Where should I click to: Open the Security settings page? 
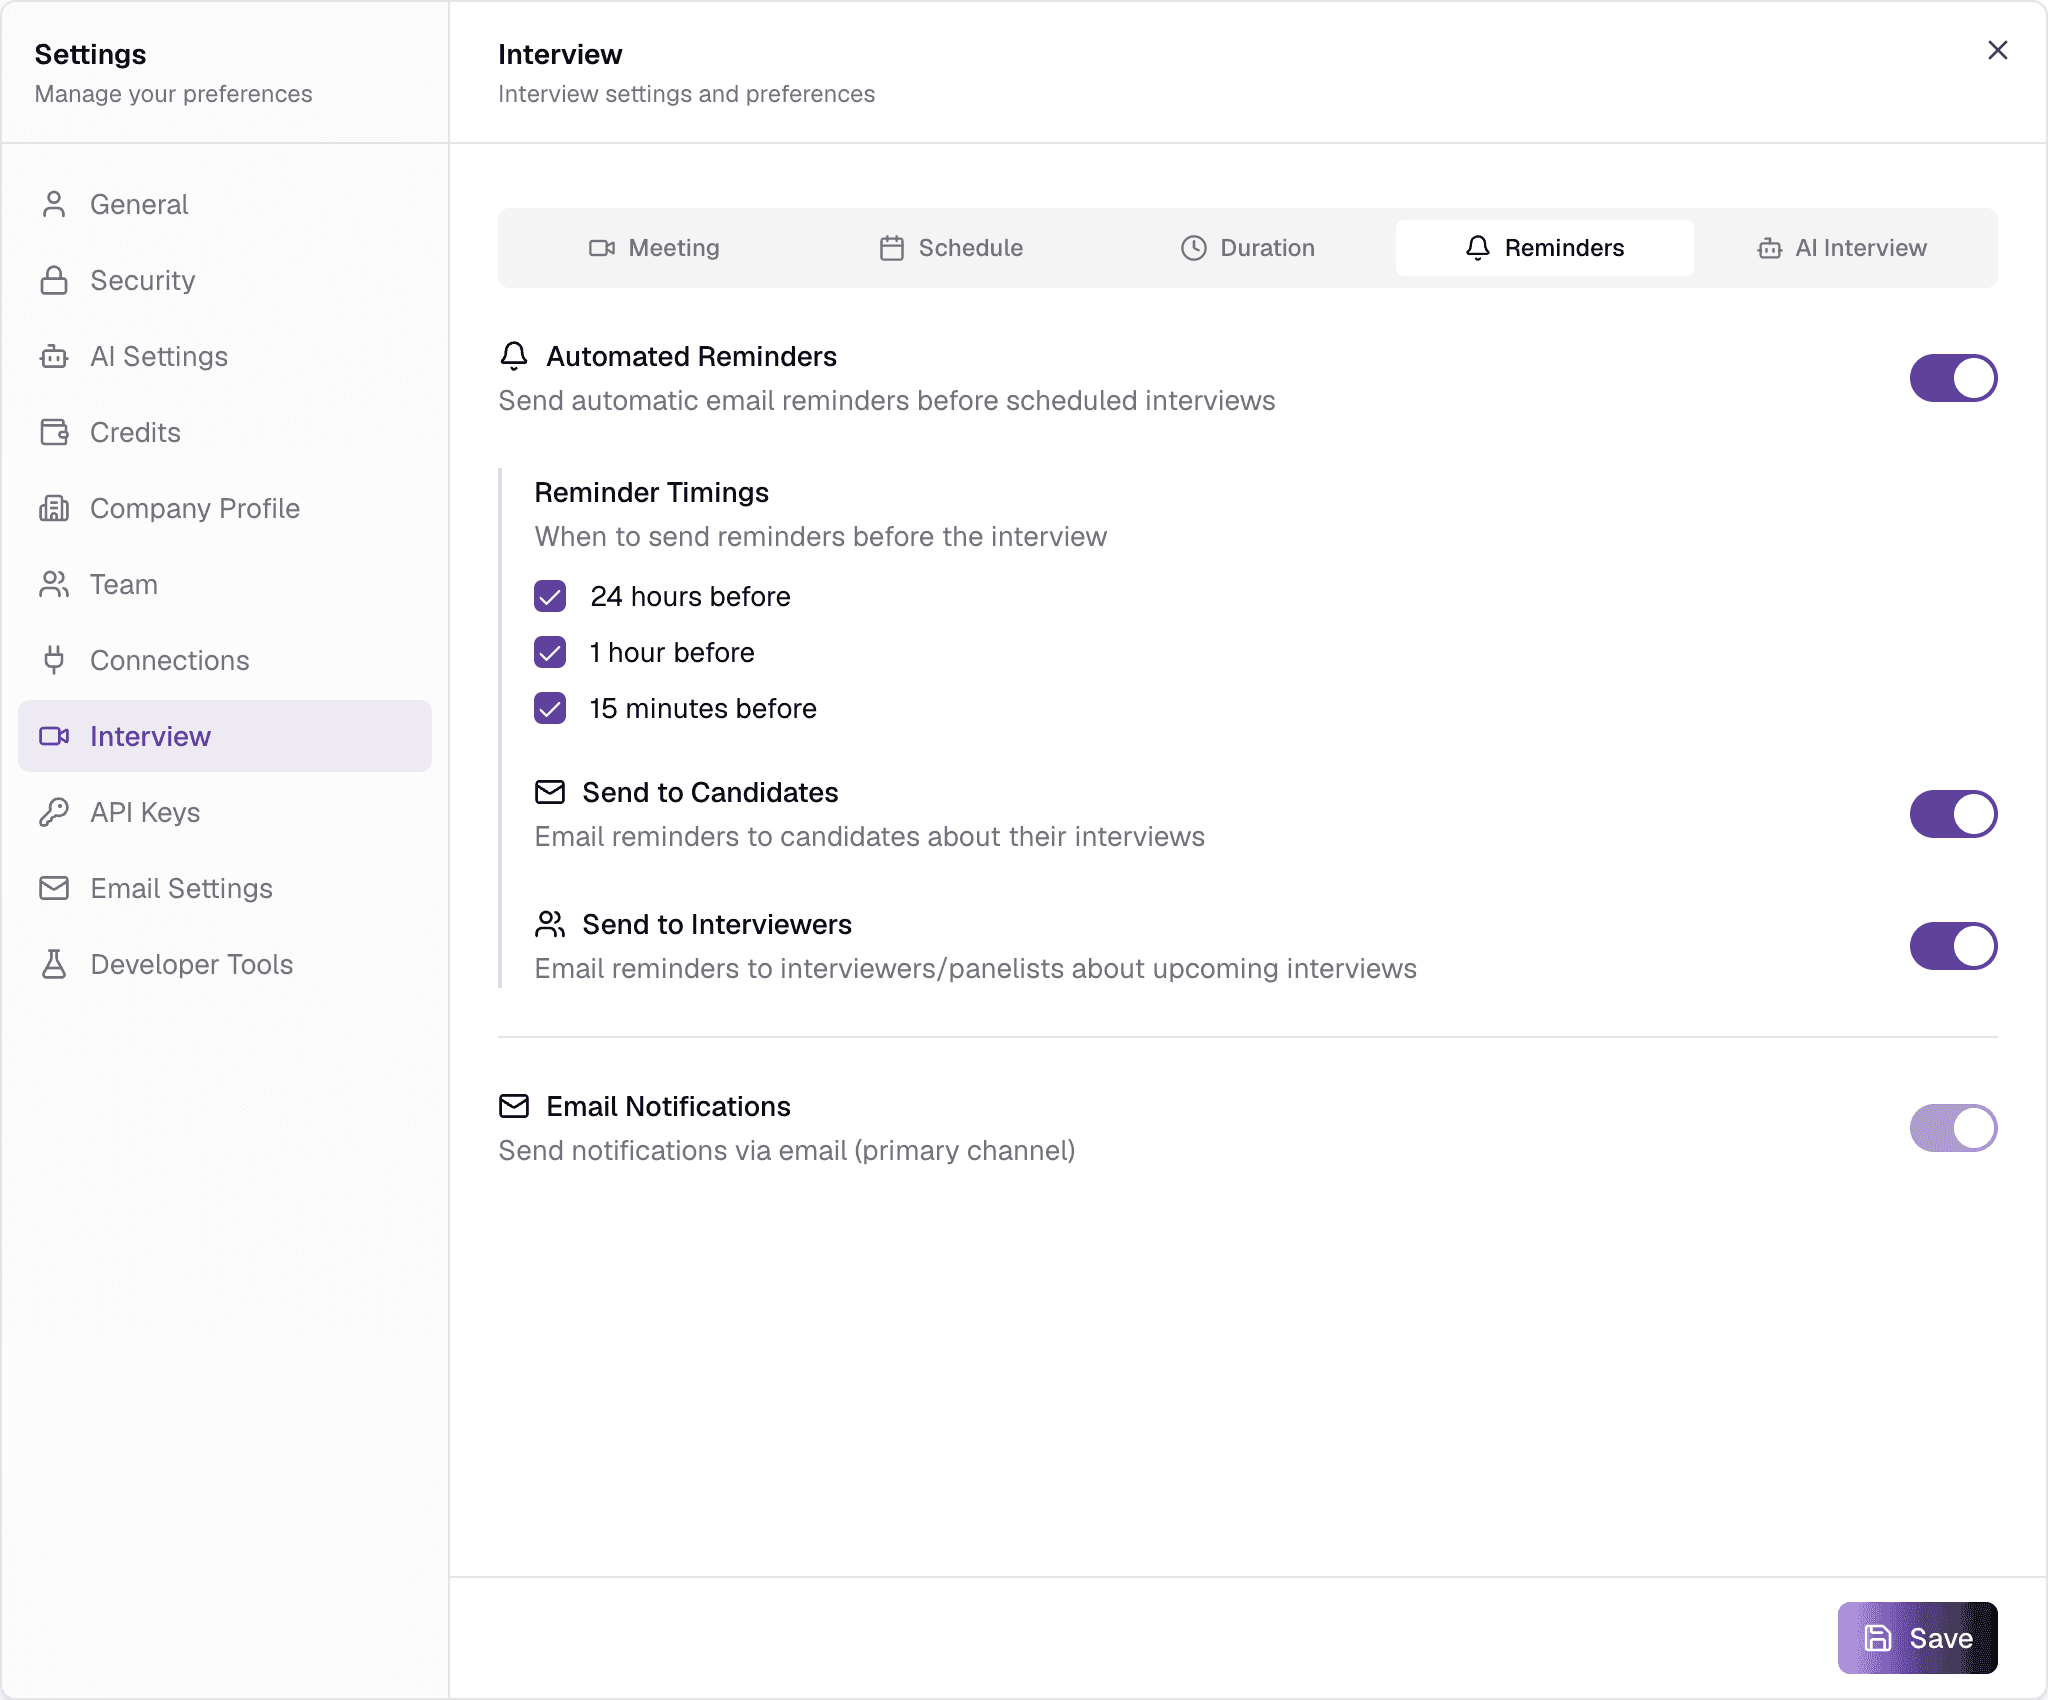tap(225, 280)
